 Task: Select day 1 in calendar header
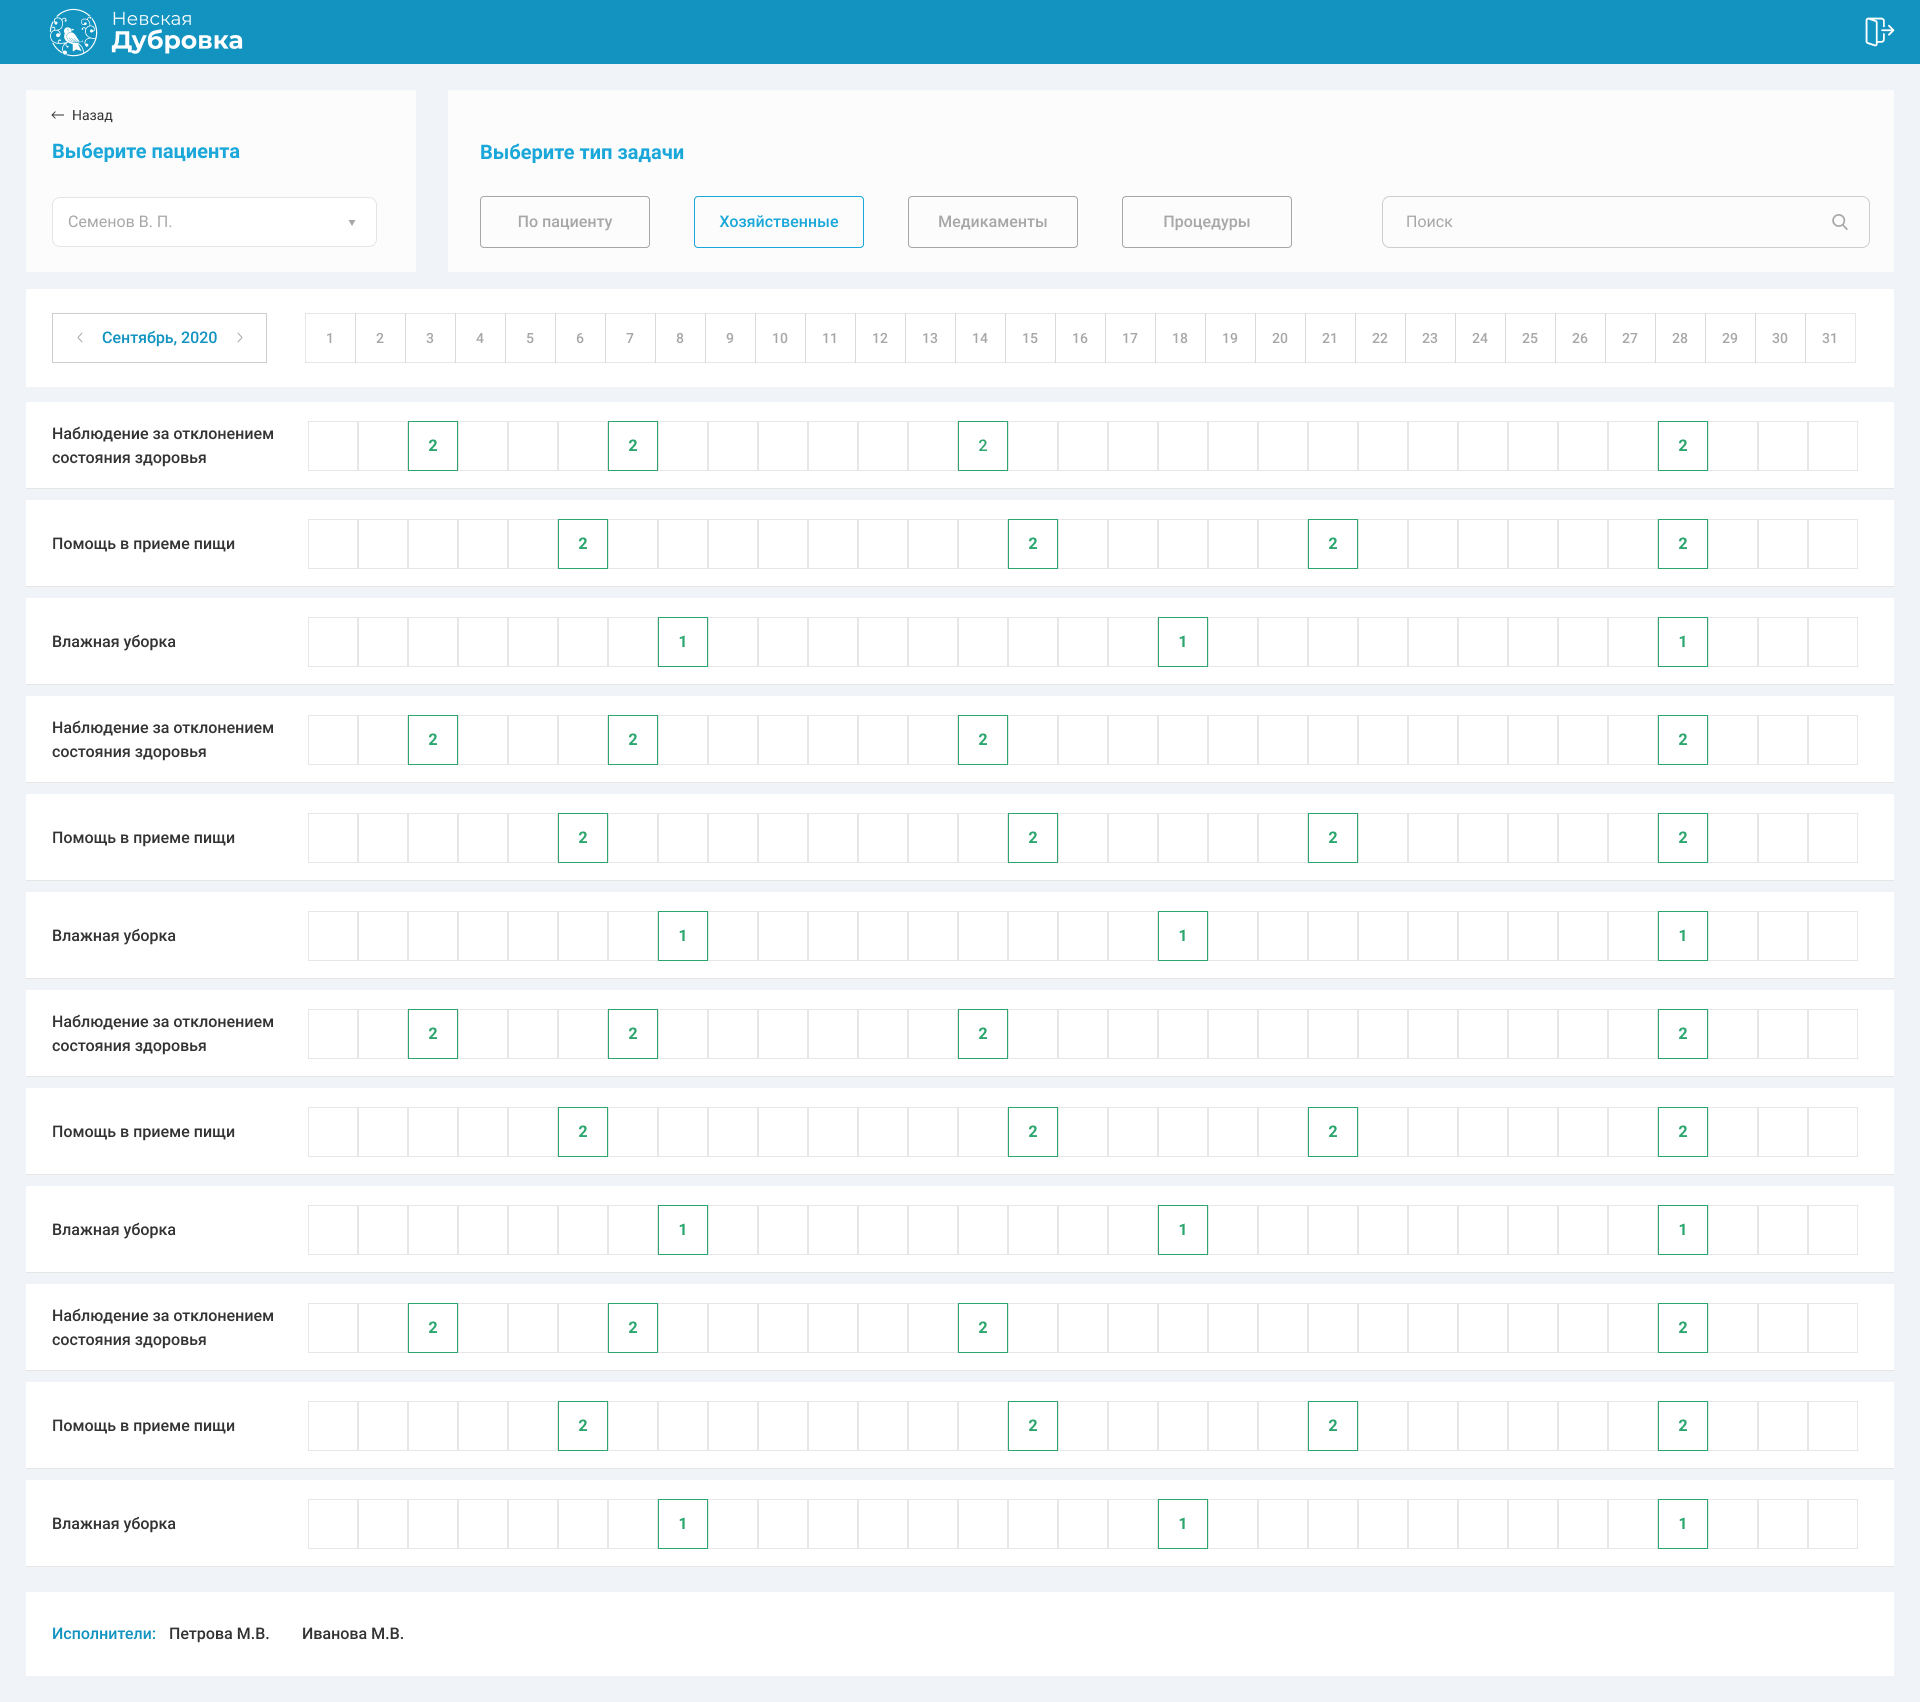click(x=330, y=338)
